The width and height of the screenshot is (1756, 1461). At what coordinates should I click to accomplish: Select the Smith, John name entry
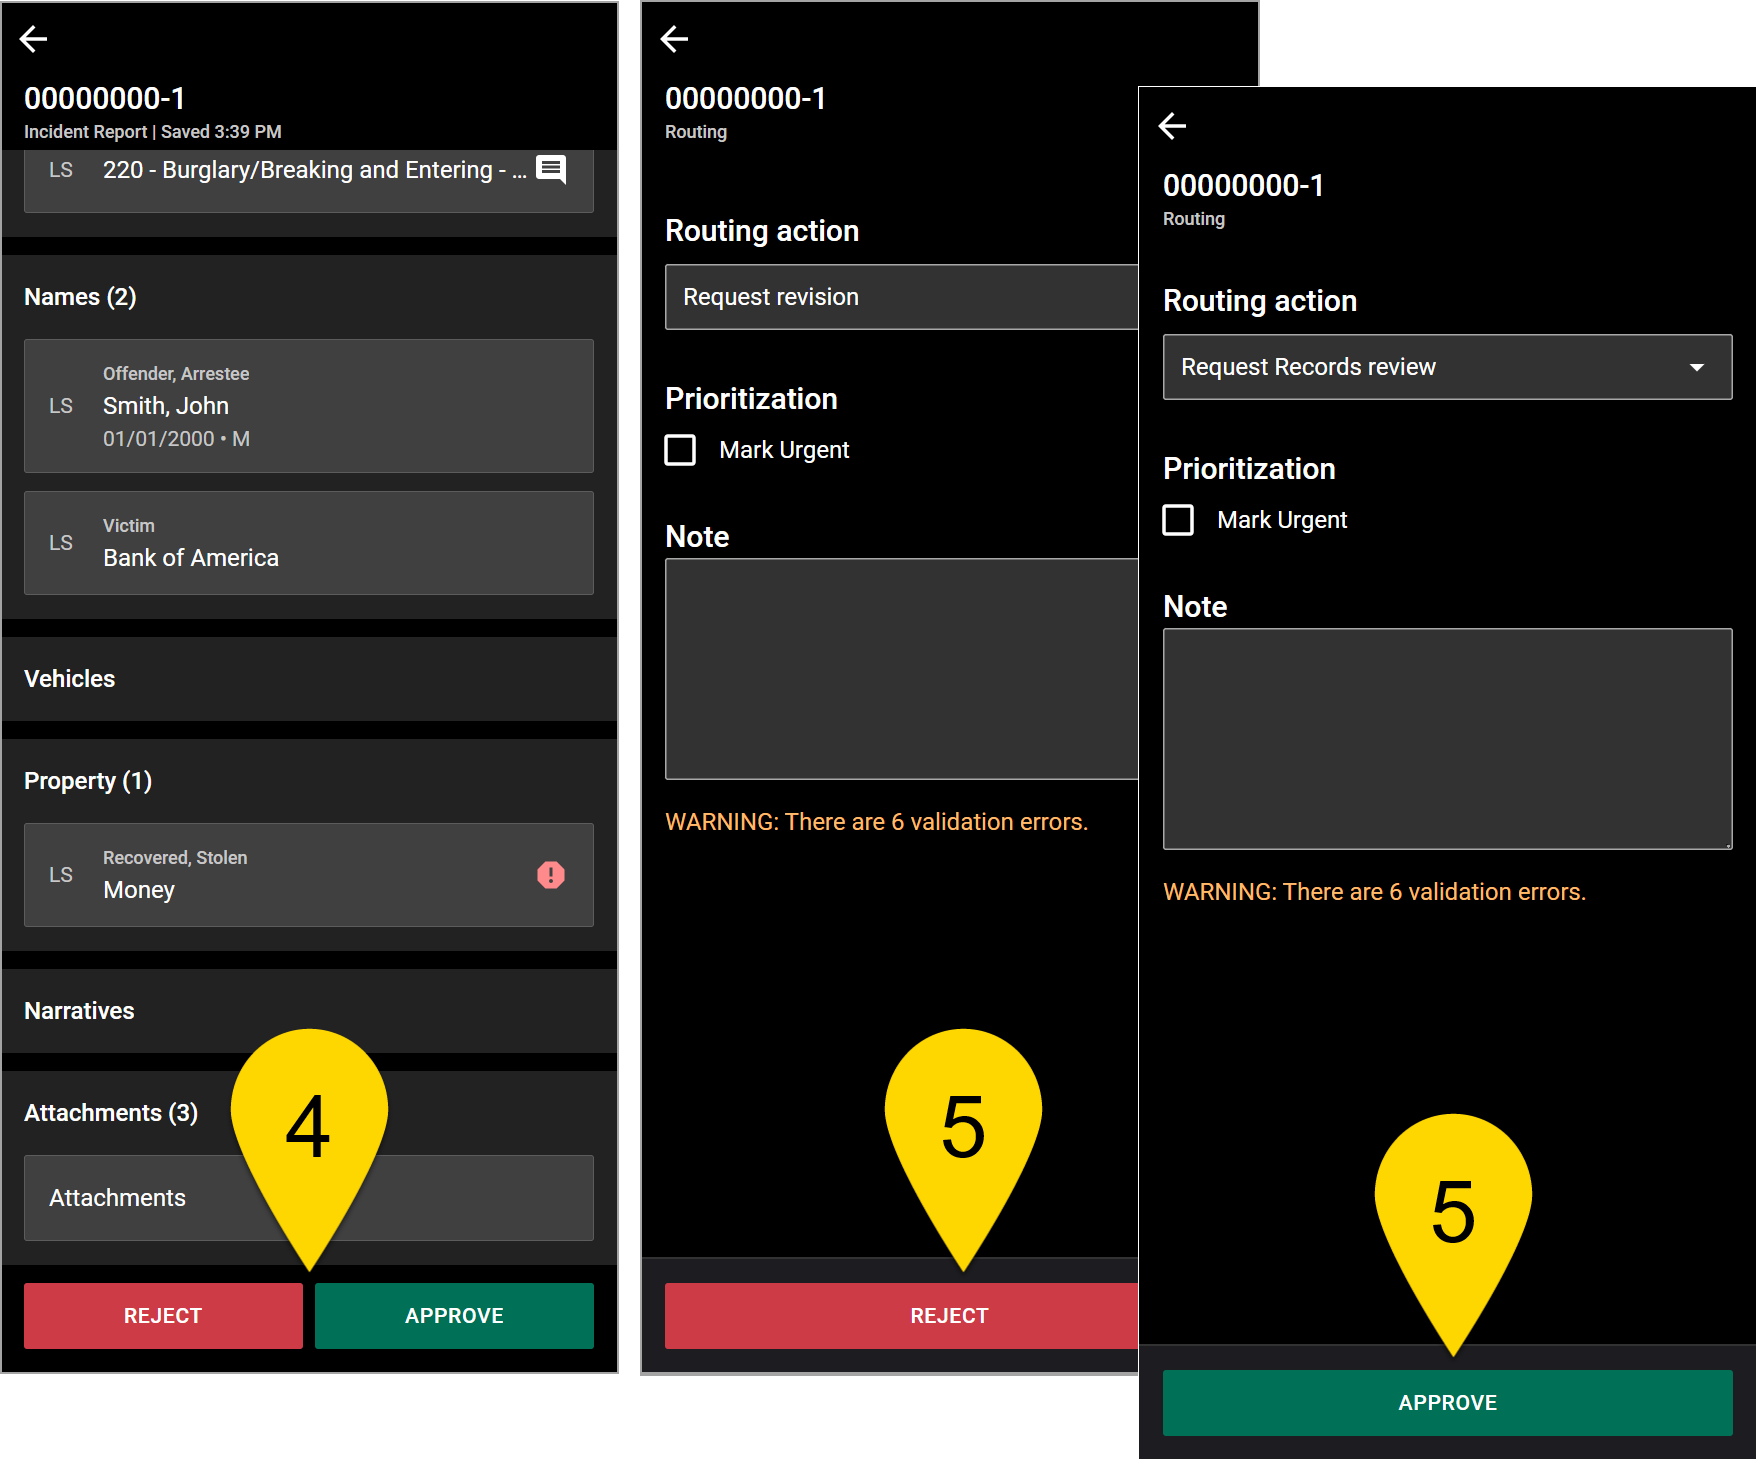click(x=308, y=406)
